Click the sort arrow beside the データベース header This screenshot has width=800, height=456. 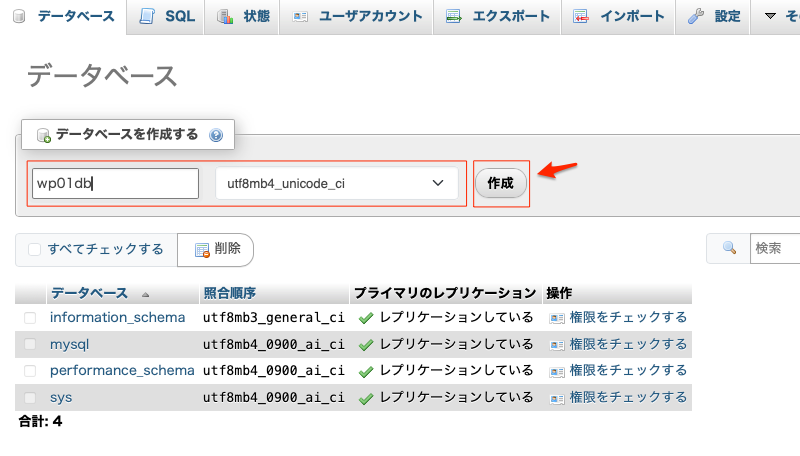click(x=147, y=294)
